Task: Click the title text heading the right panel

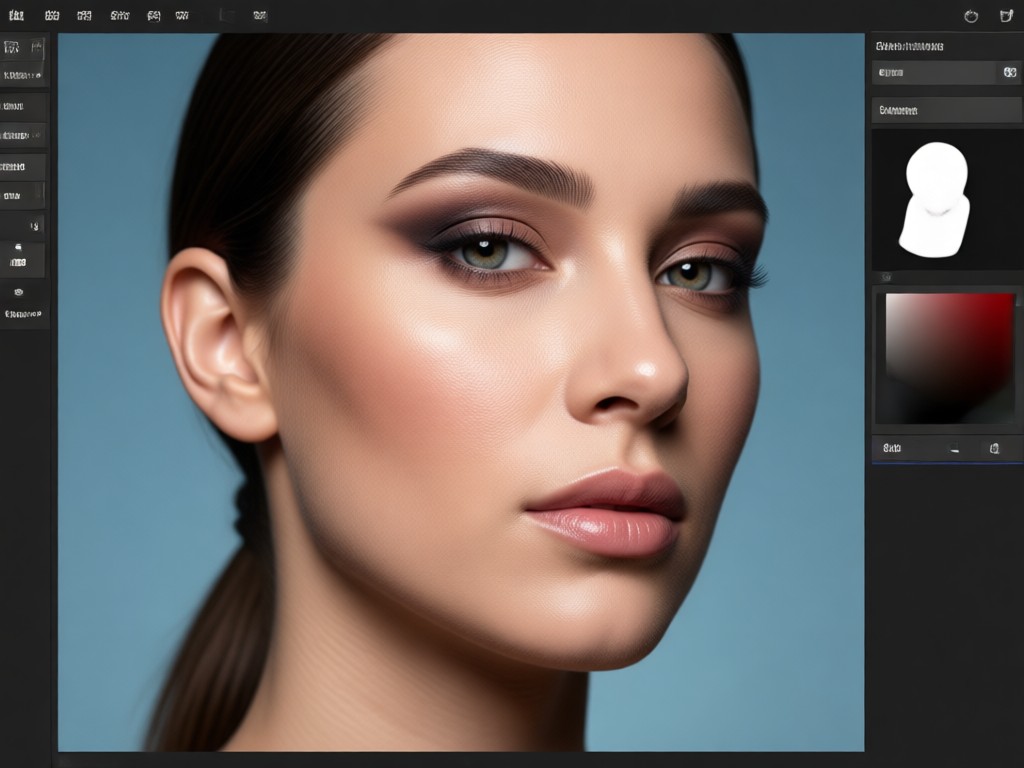Action: [x=909, y=46]
